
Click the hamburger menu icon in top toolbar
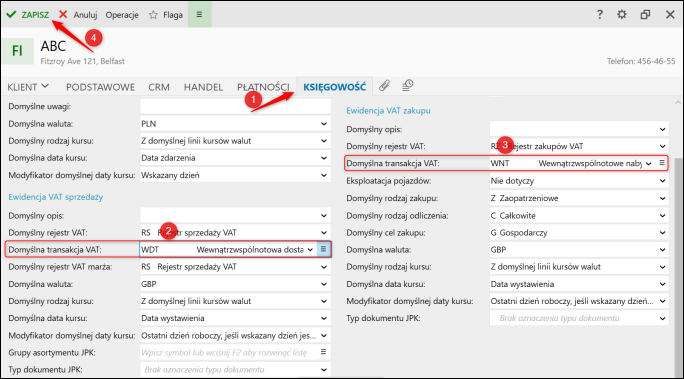pyautogui.click(x=199, y=14)
